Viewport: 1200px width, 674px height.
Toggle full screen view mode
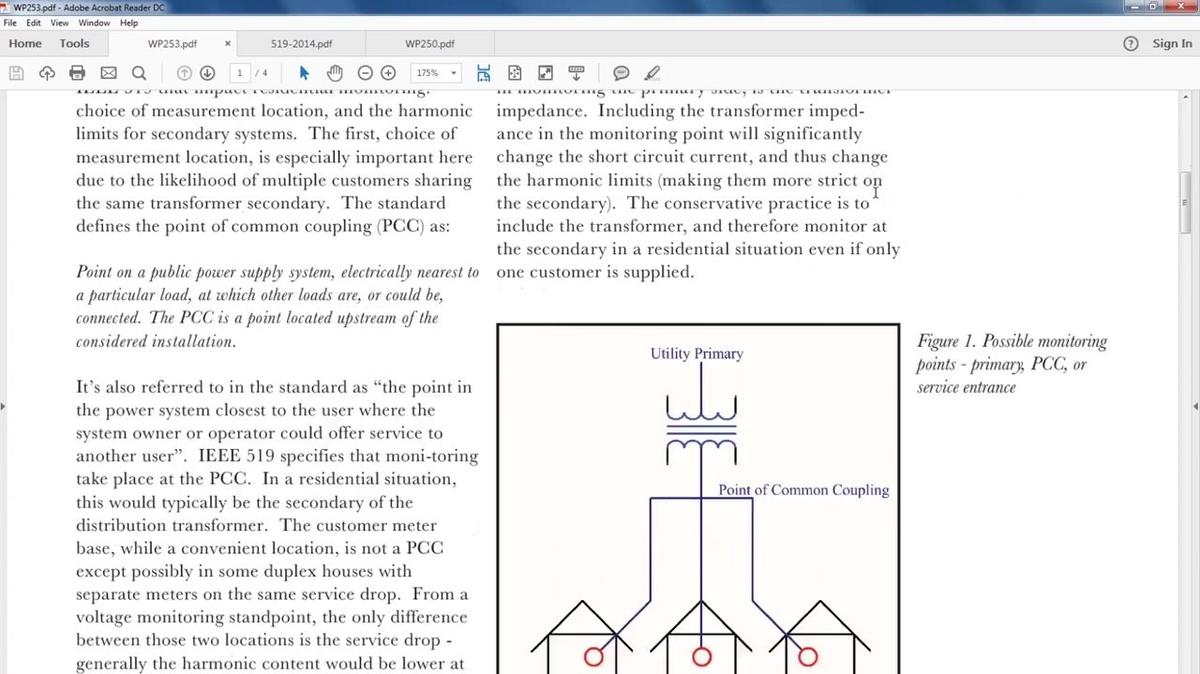click(545, 73)
